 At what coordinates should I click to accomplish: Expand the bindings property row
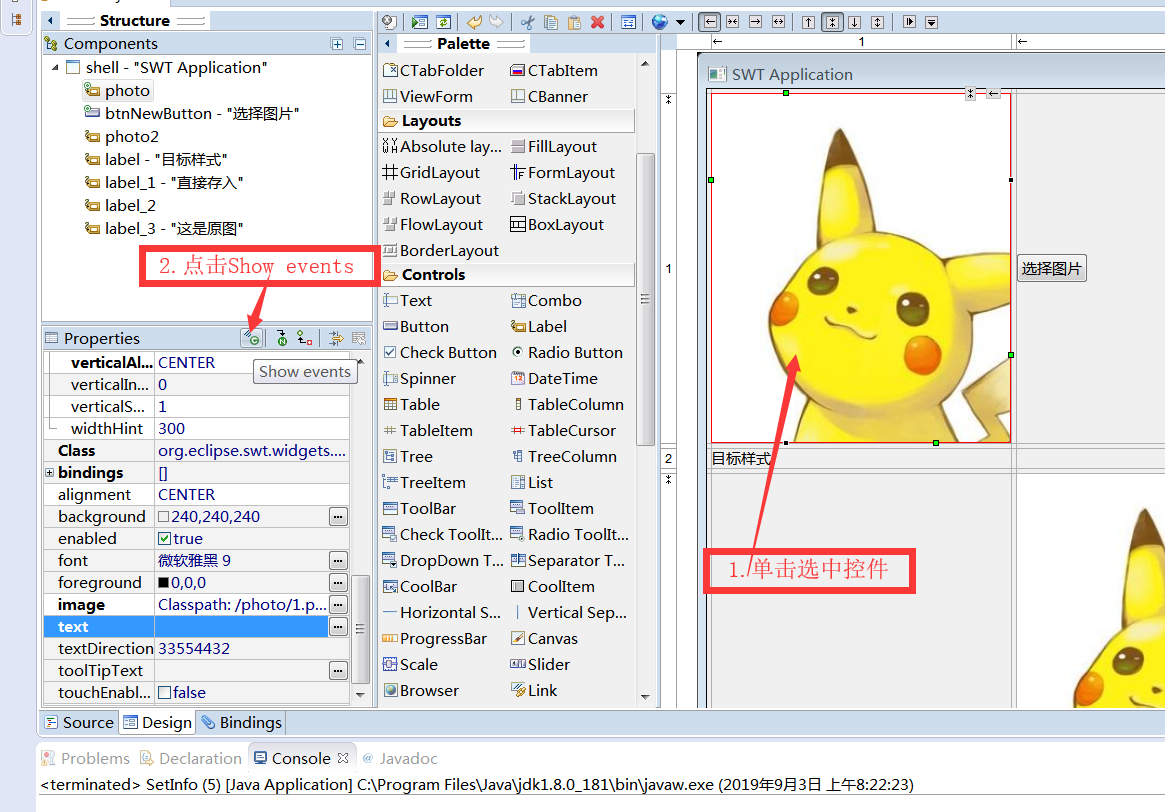point(49,472)
